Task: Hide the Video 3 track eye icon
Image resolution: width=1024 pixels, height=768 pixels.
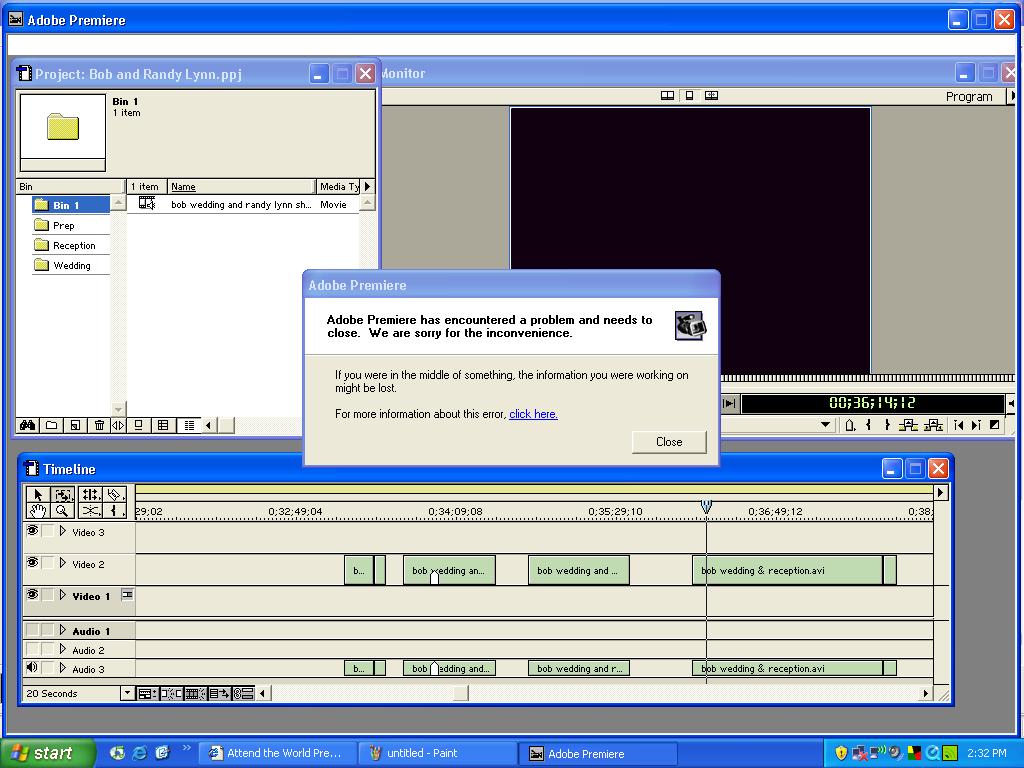Action: point(32,531)
